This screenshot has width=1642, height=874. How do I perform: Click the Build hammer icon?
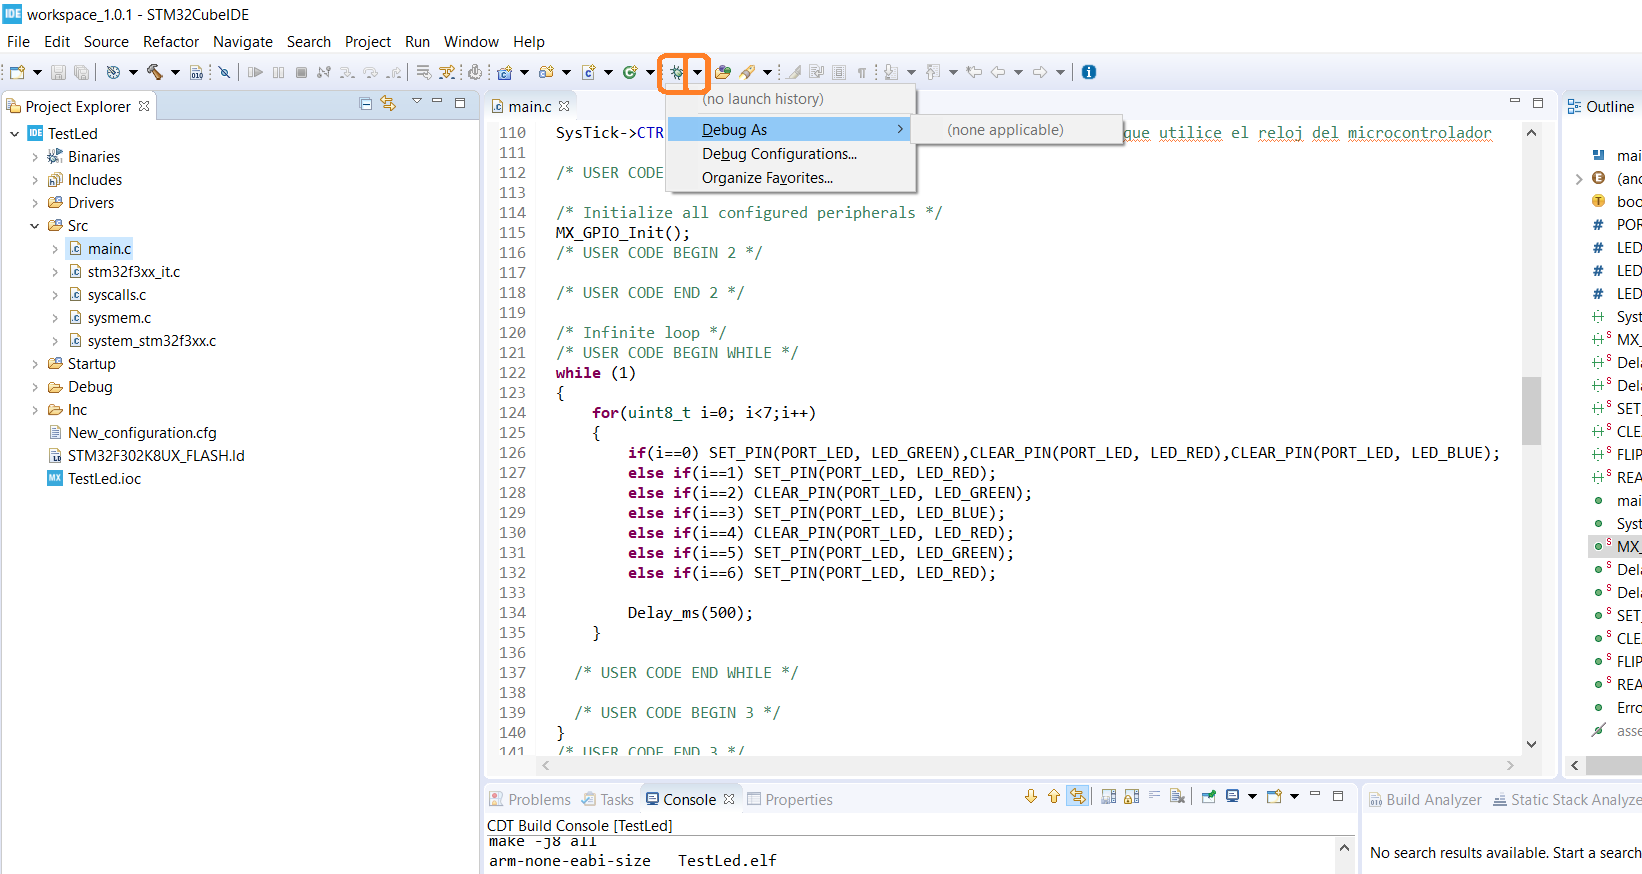pyautogui.click(x=155, y=72)
